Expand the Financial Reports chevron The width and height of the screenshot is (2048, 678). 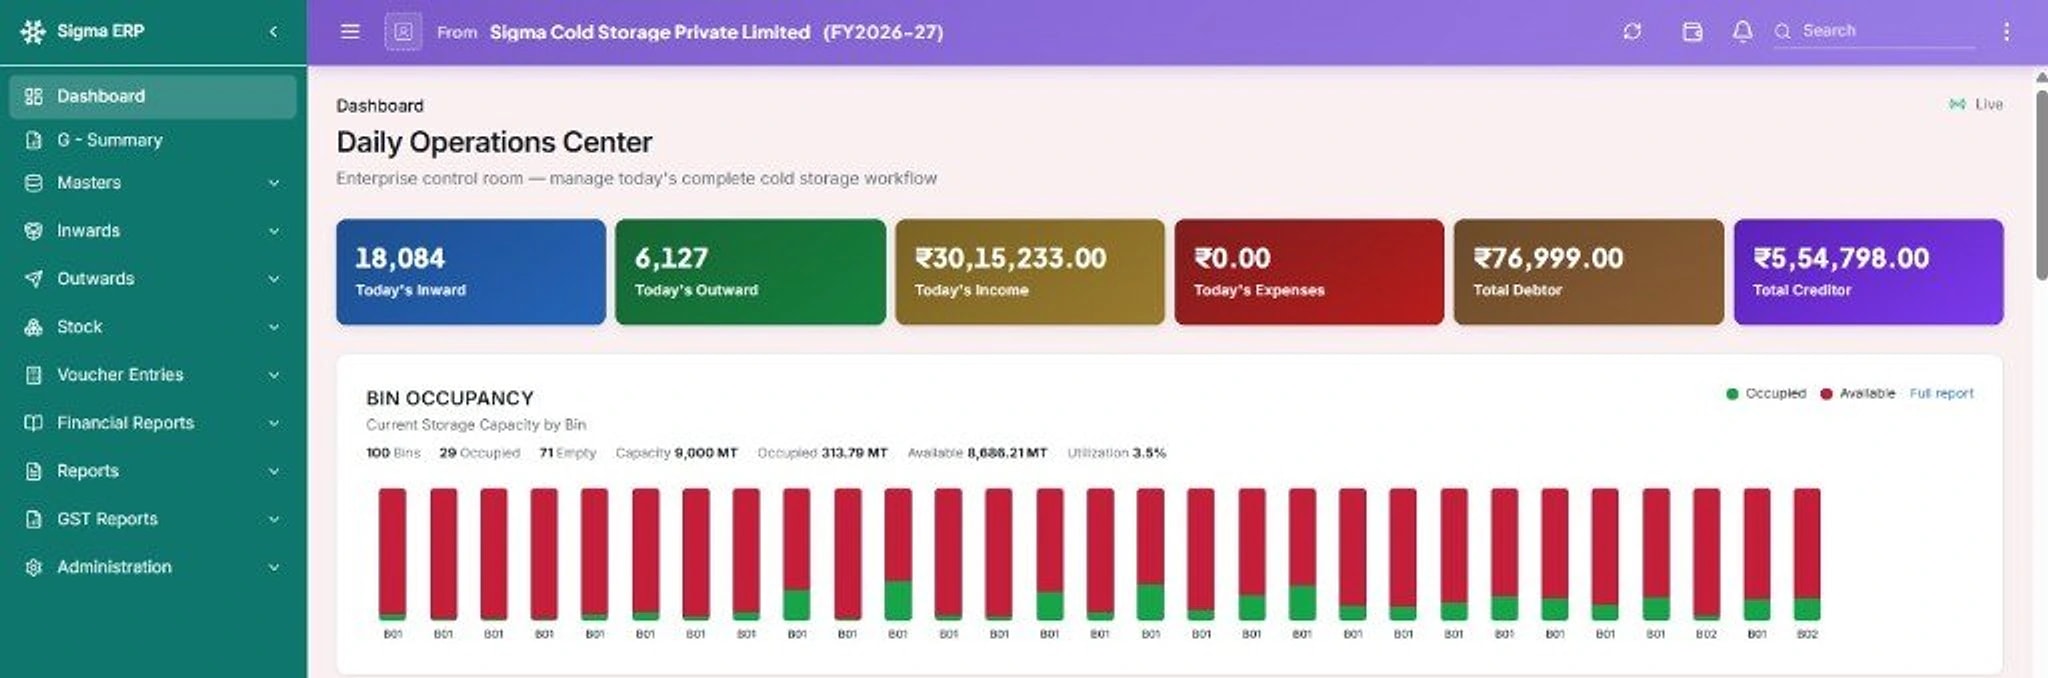point(273,423)
